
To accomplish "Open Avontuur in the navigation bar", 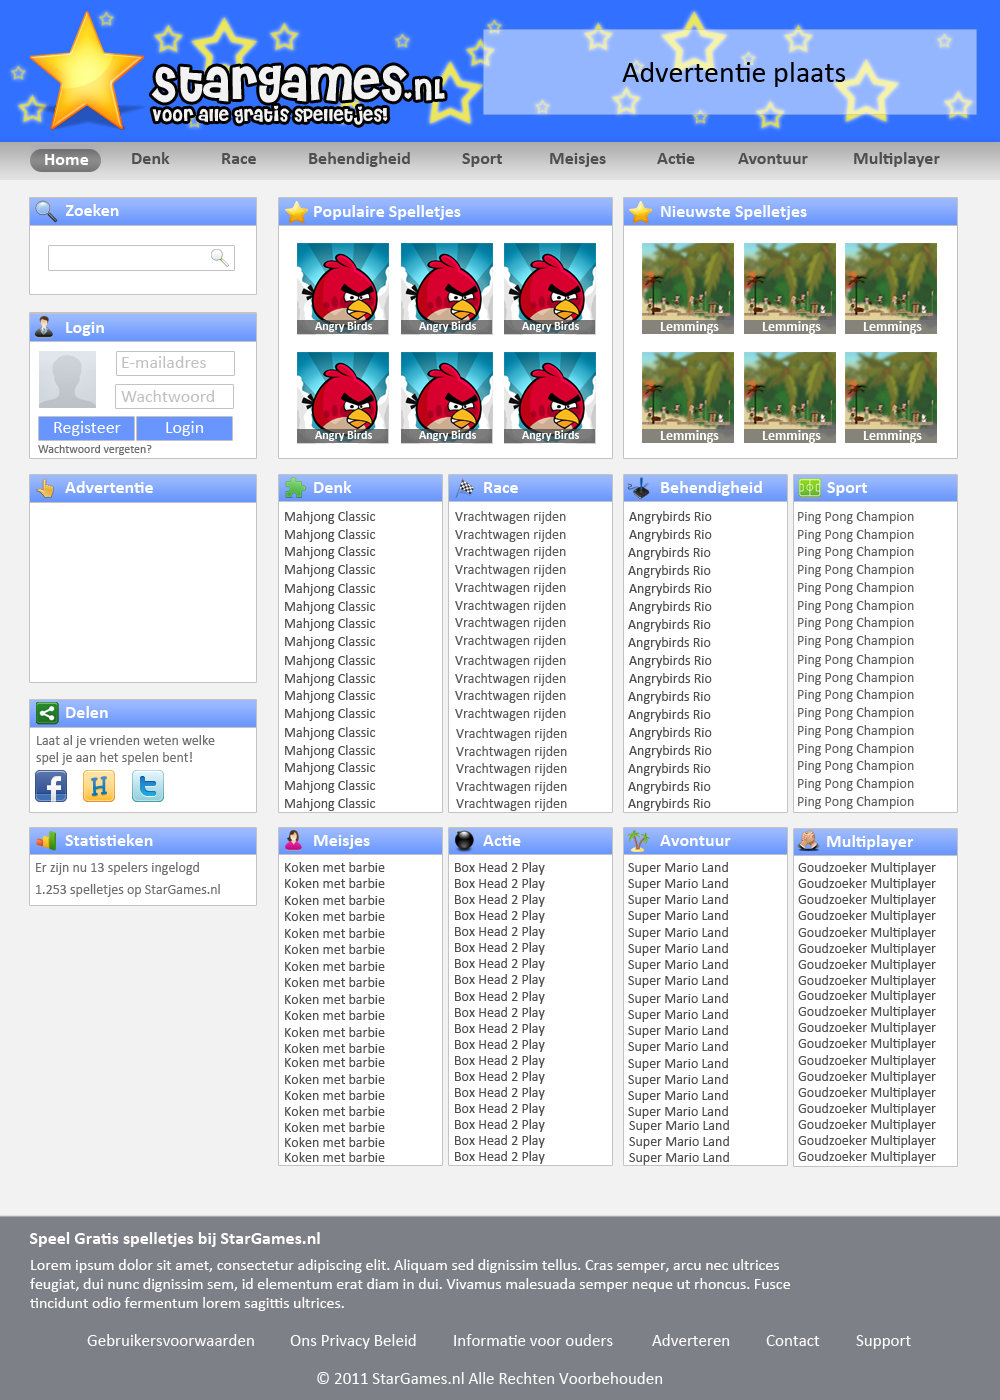I will (x=773, y=159).
